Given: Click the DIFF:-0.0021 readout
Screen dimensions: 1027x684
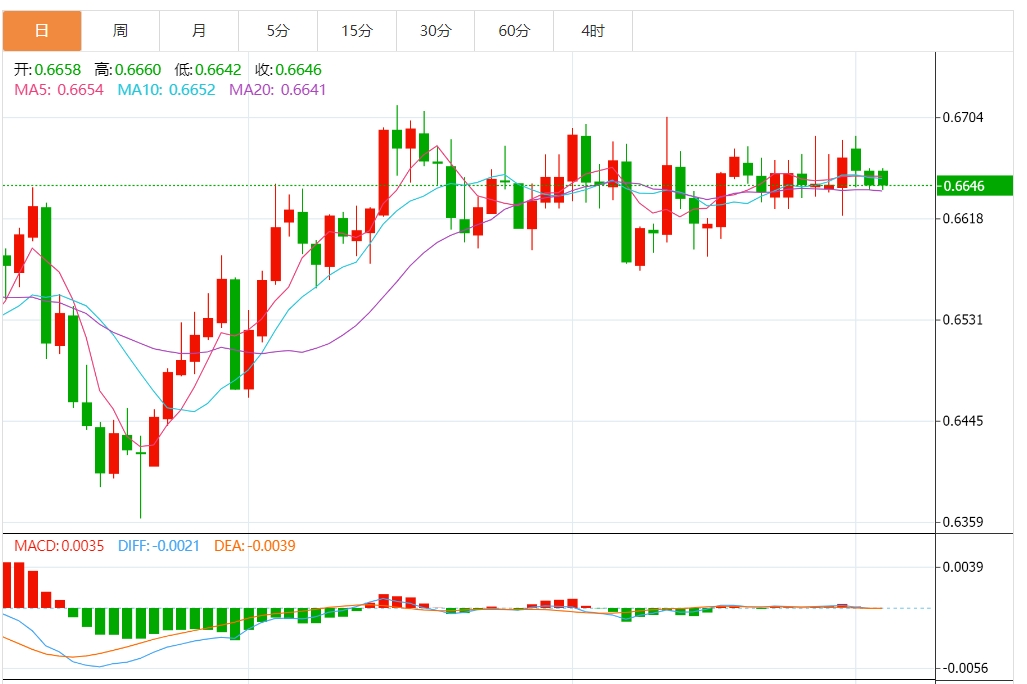Looking at the screenshot, I should pos(159,546).
